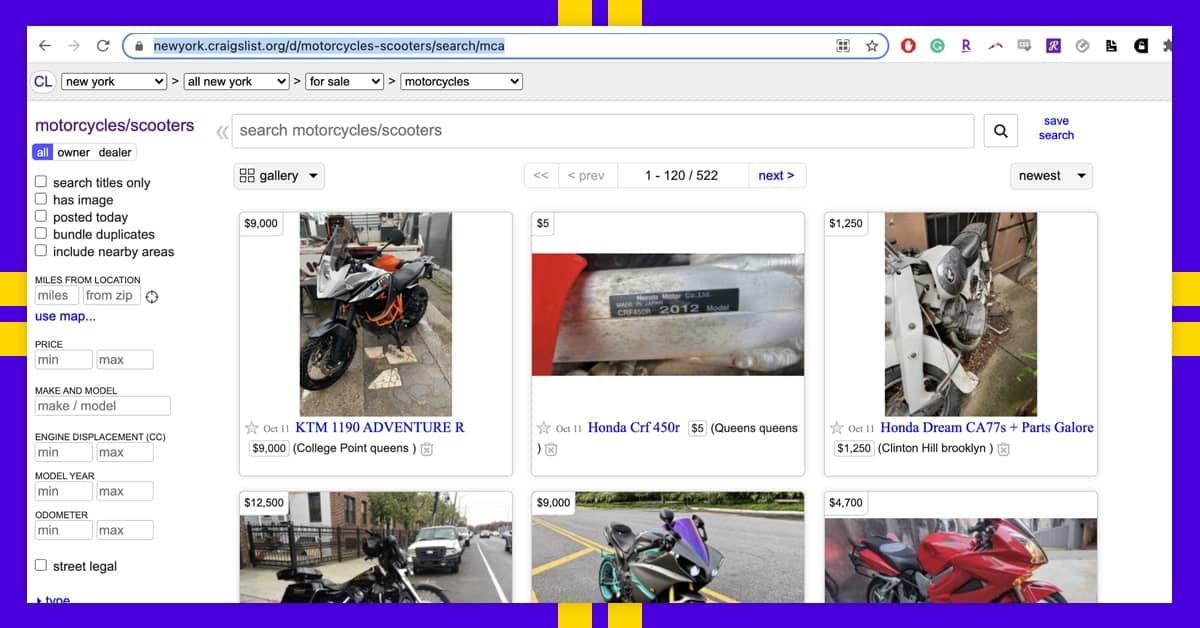Enable bundle duplicates checkbox
Image resolution: width=1200 pixels, height=628 pixels.
point(41,233)
